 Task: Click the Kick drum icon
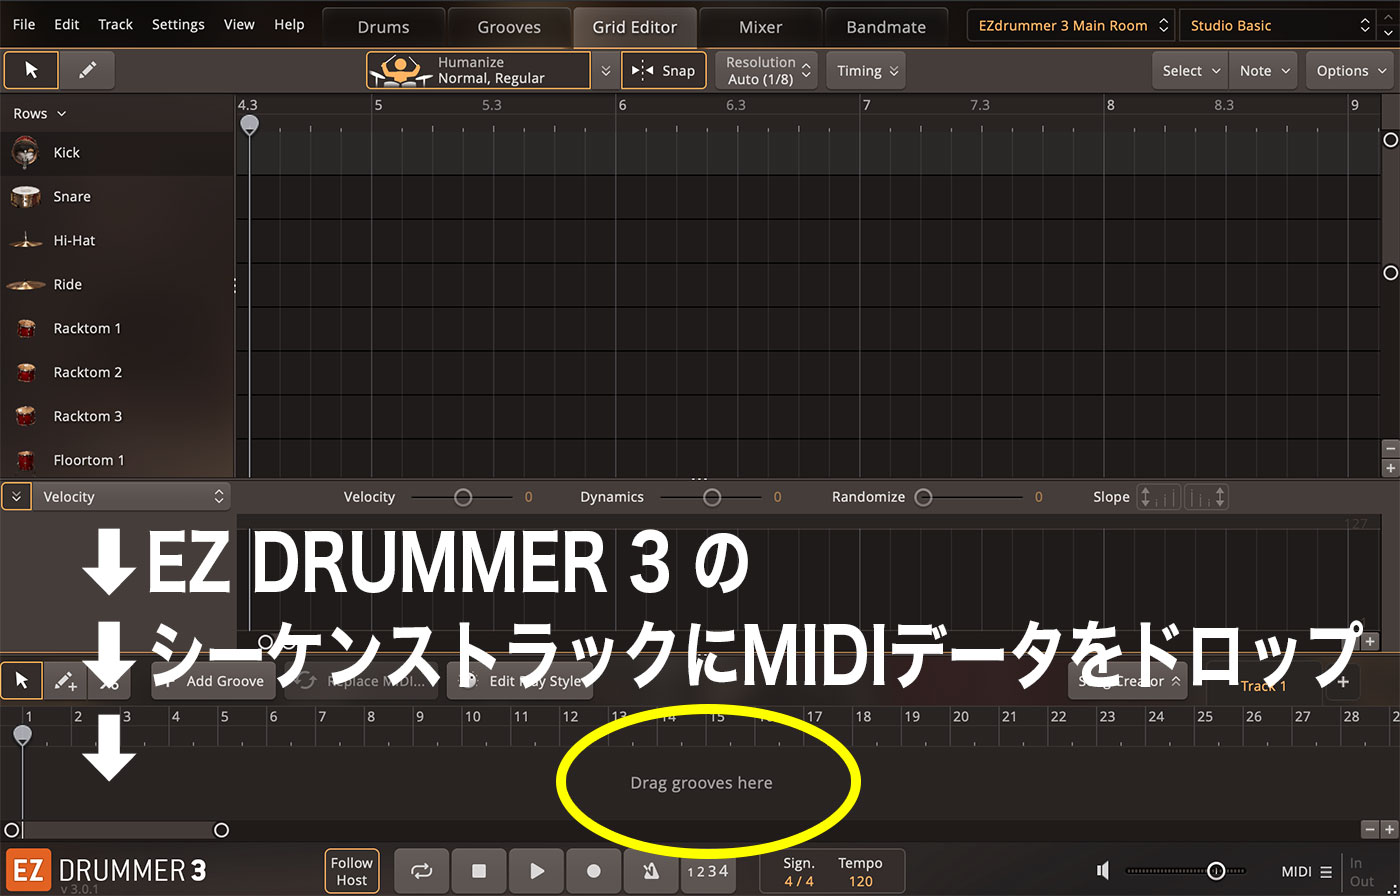coord(26,153)
